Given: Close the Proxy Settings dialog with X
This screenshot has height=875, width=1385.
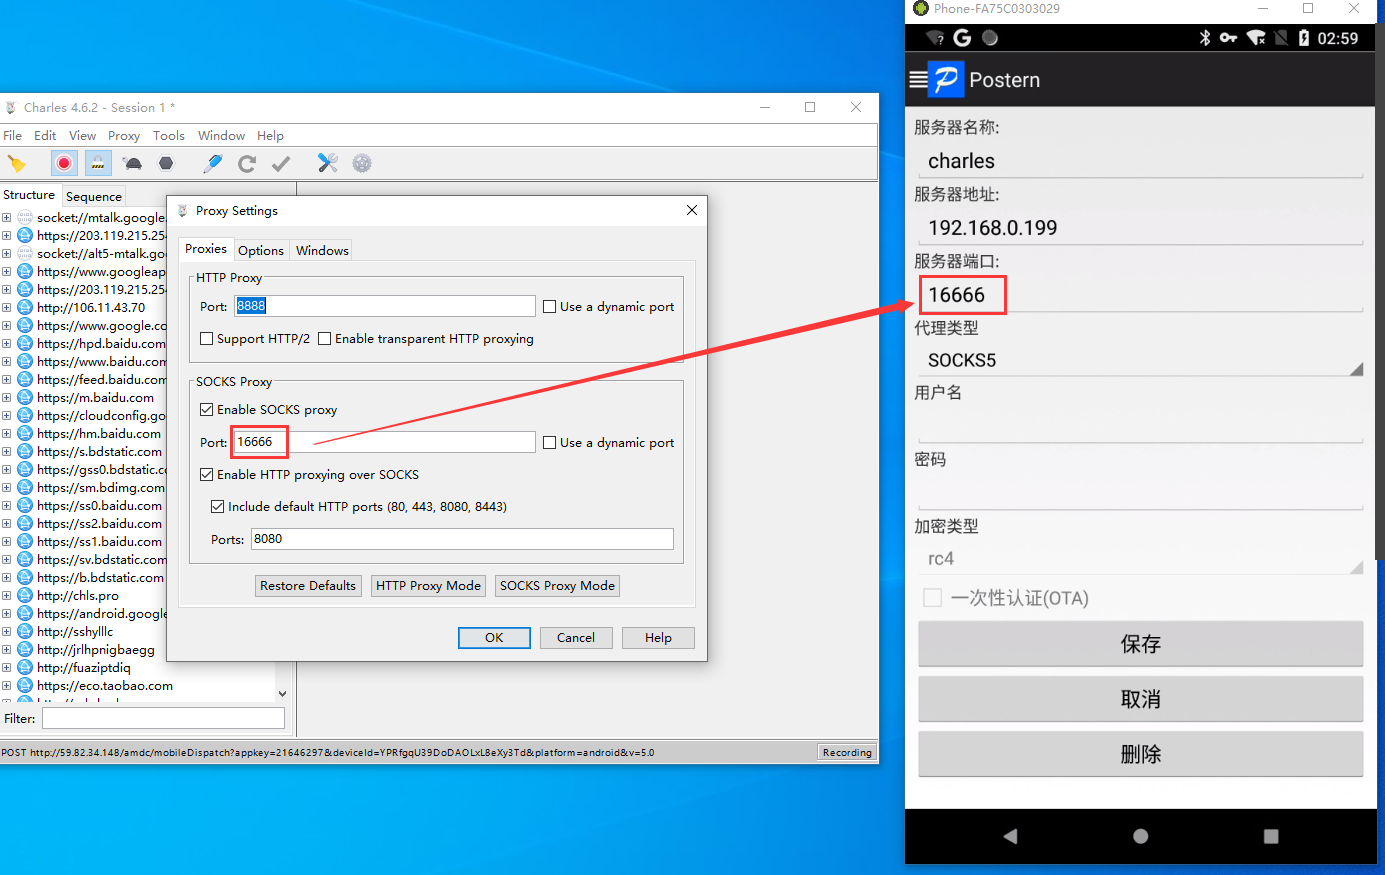Looking at the screenshot, I should click(x=692, y=210).
